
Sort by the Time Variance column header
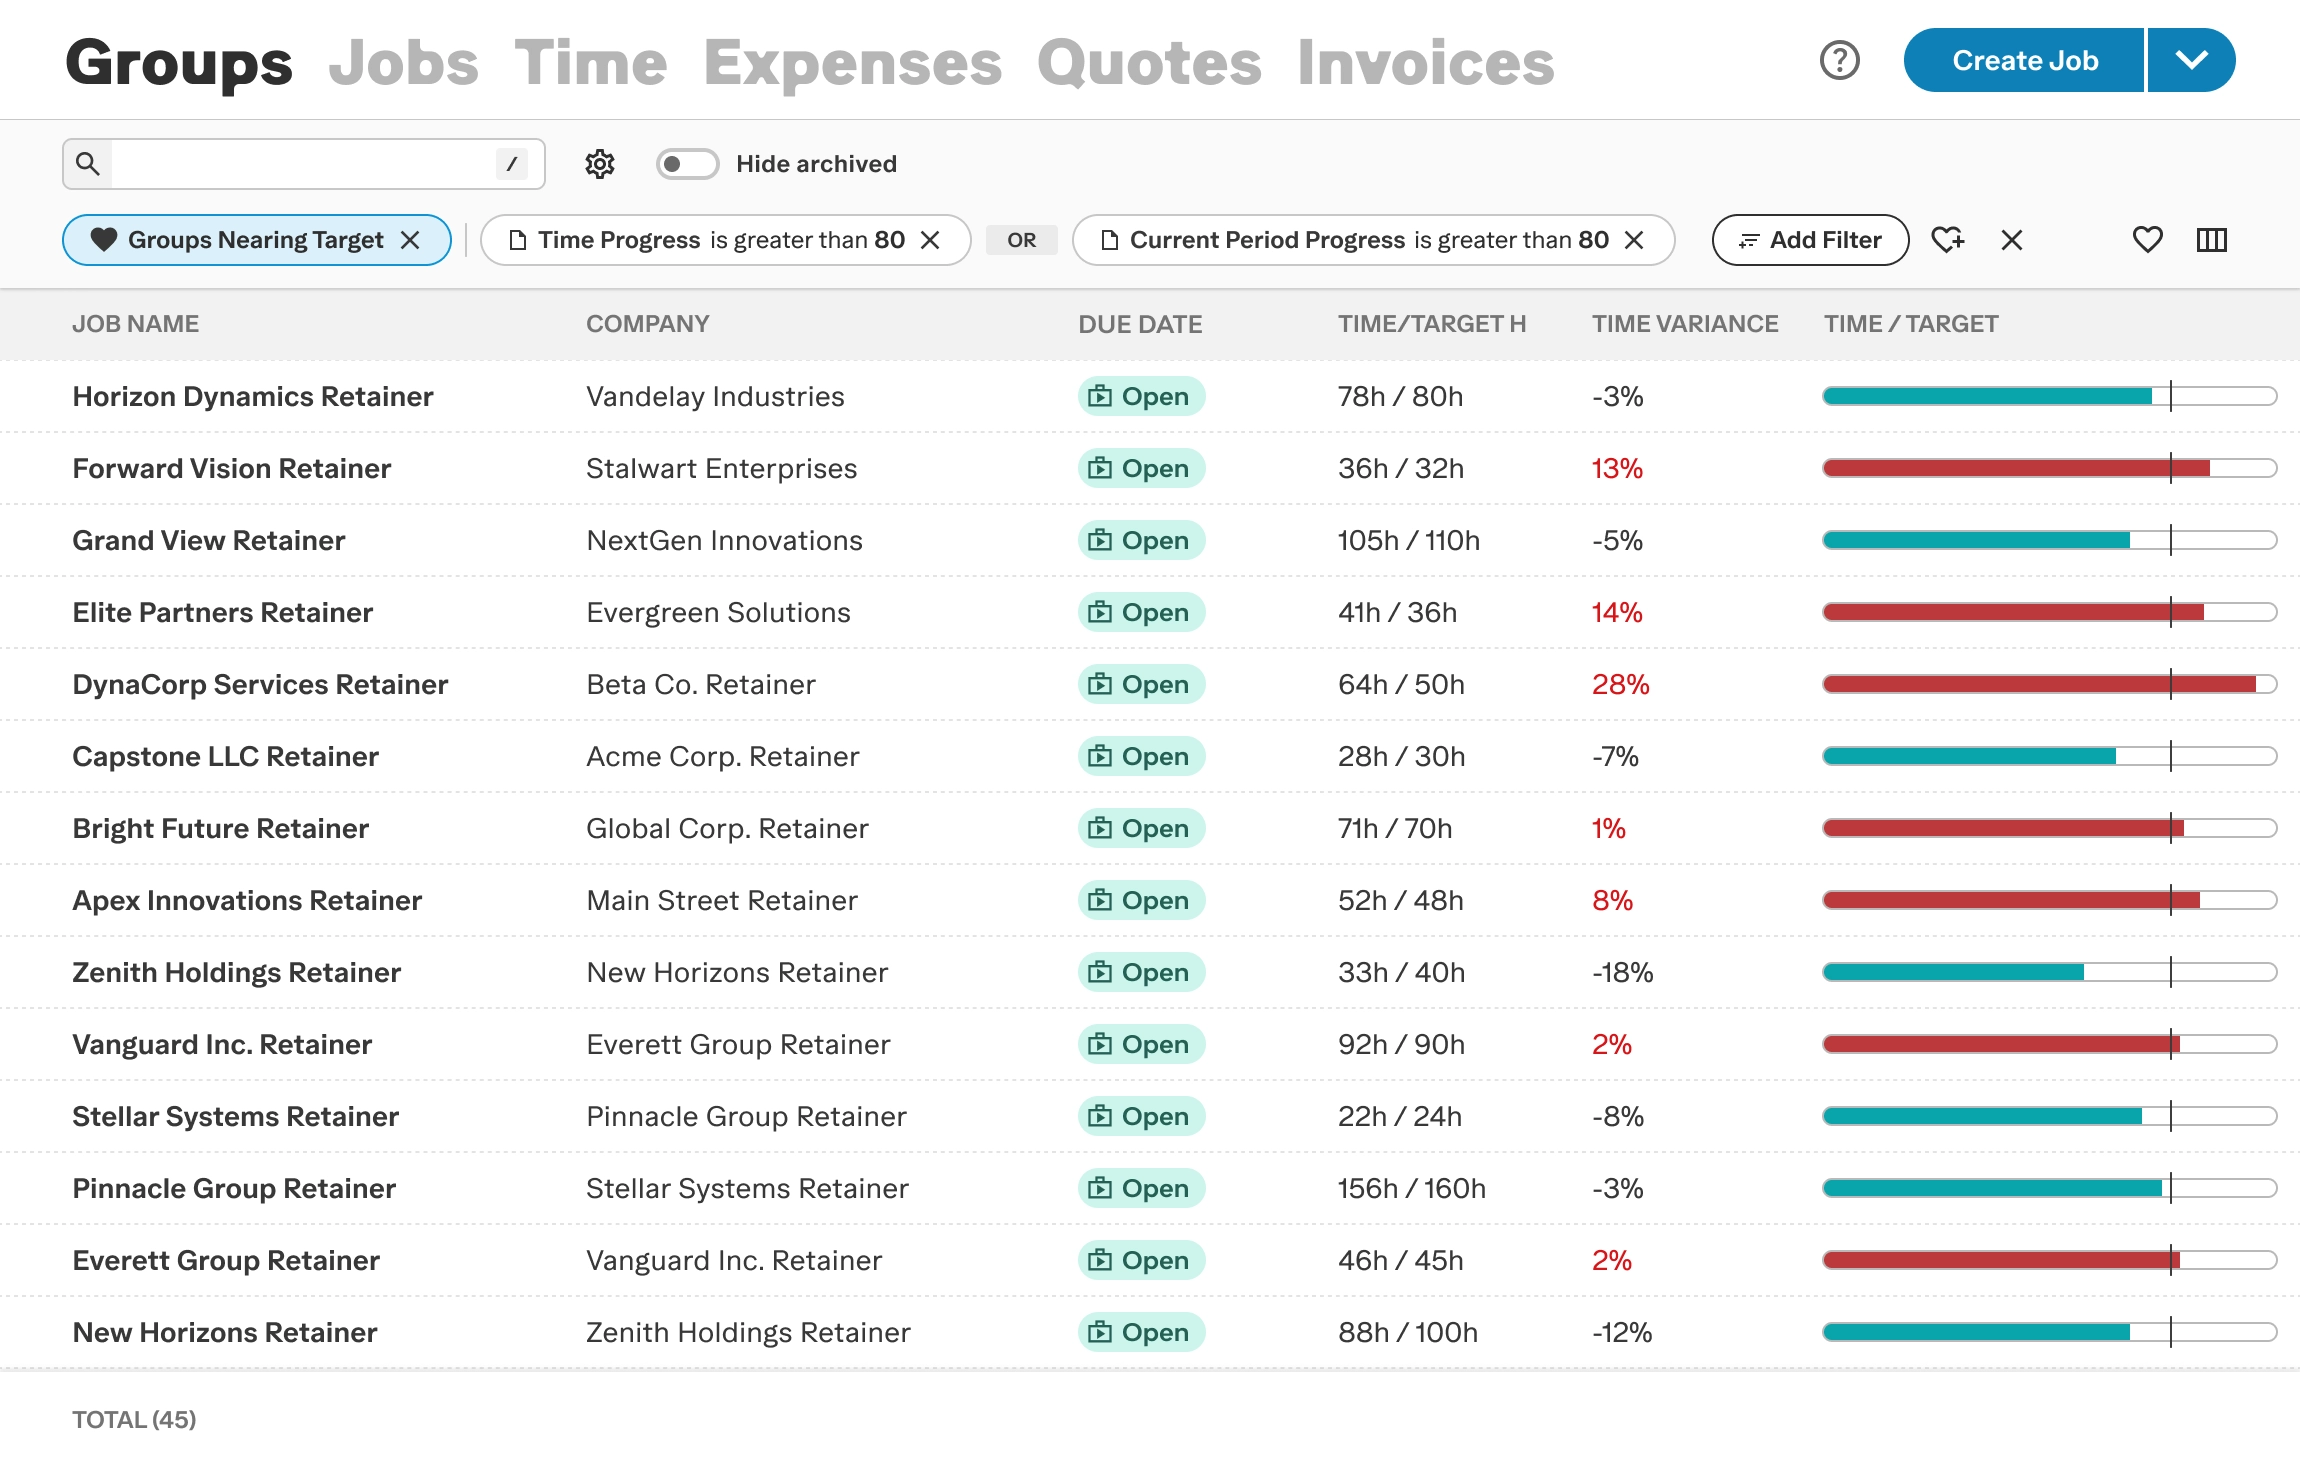(x=1685, y=324)
